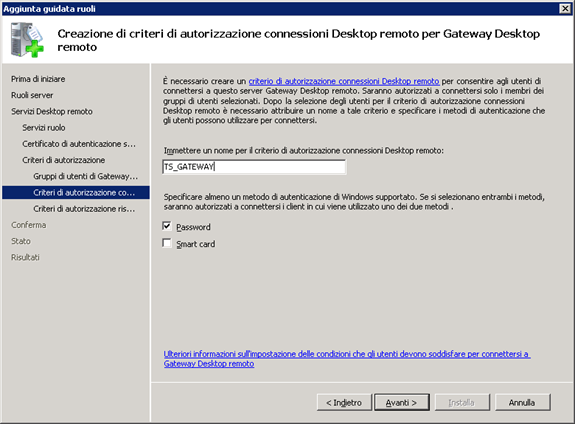Toggle the Password checkbox

(167, 226)
